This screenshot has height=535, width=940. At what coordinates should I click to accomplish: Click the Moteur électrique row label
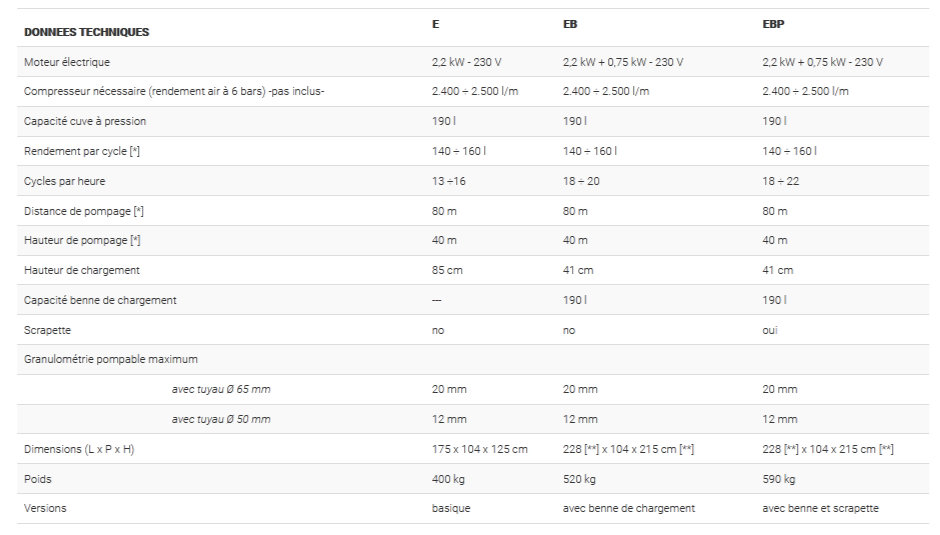coord(67,62)
